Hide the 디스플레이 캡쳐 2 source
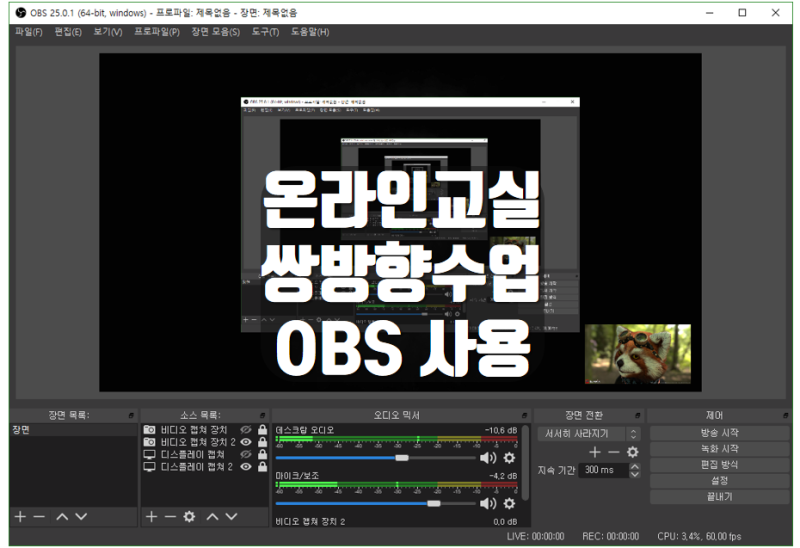 click(246, 466)
